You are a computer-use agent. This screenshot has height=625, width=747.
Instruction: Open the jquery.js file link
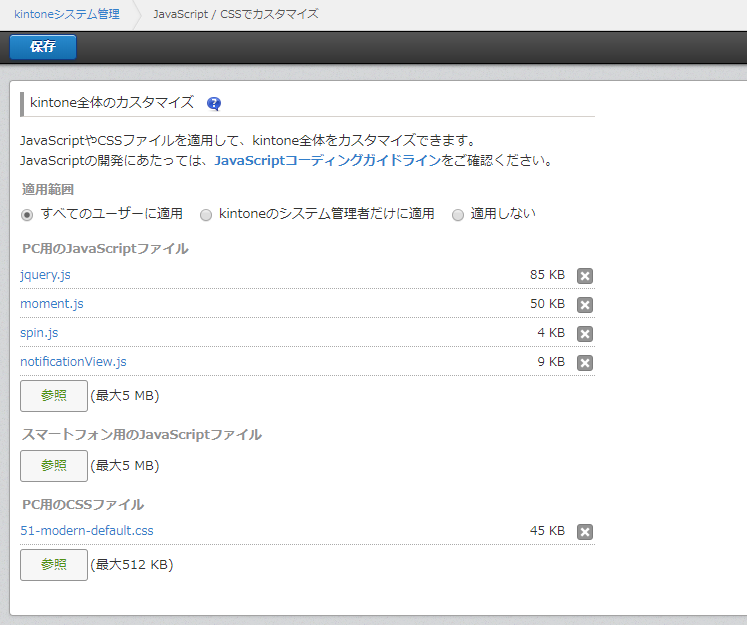(x=45, y=275)
